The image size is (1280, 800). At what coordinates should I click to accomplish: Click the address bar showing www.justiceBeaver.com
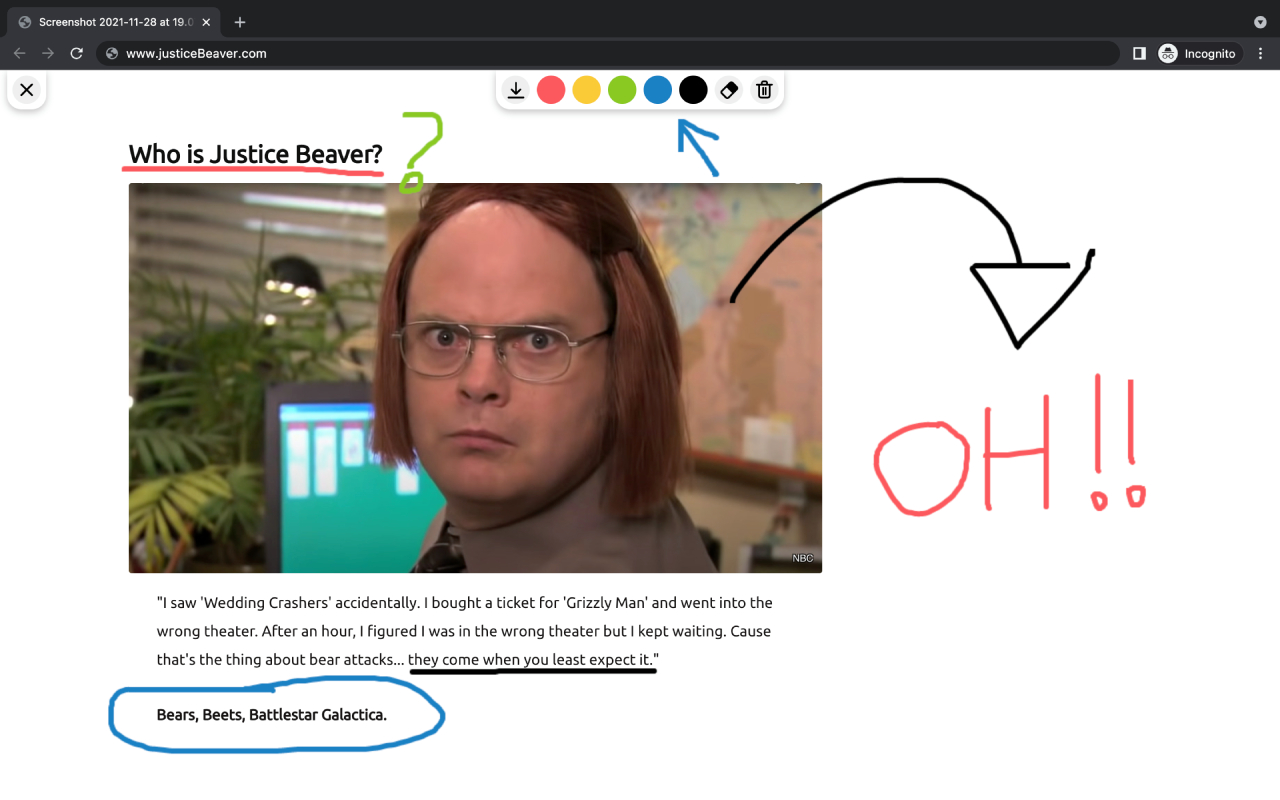[608, 53]
